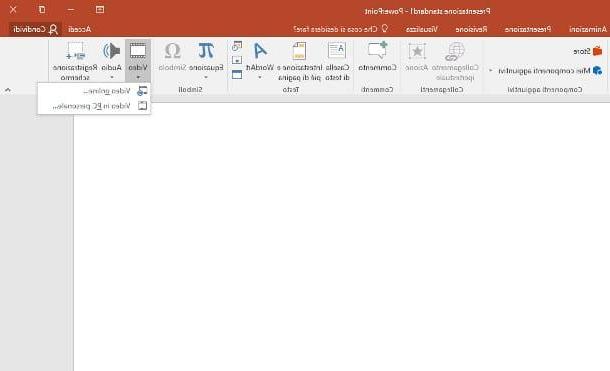Screen dimensions: 610x371
Task: Insert a Collegamento ipertestuale
Action: pyautogui.click(x=455, y=60)
